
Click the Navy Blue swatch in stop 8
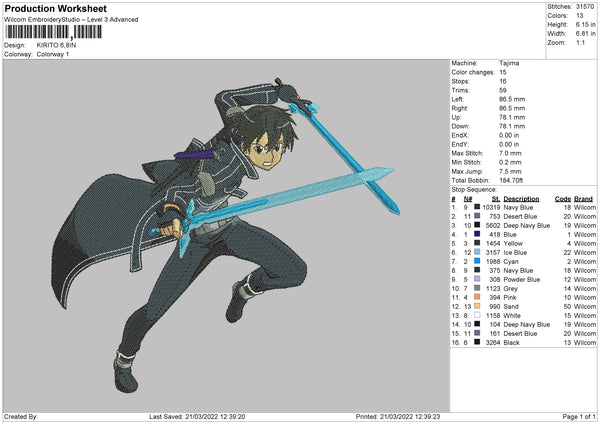pos(477,270)
